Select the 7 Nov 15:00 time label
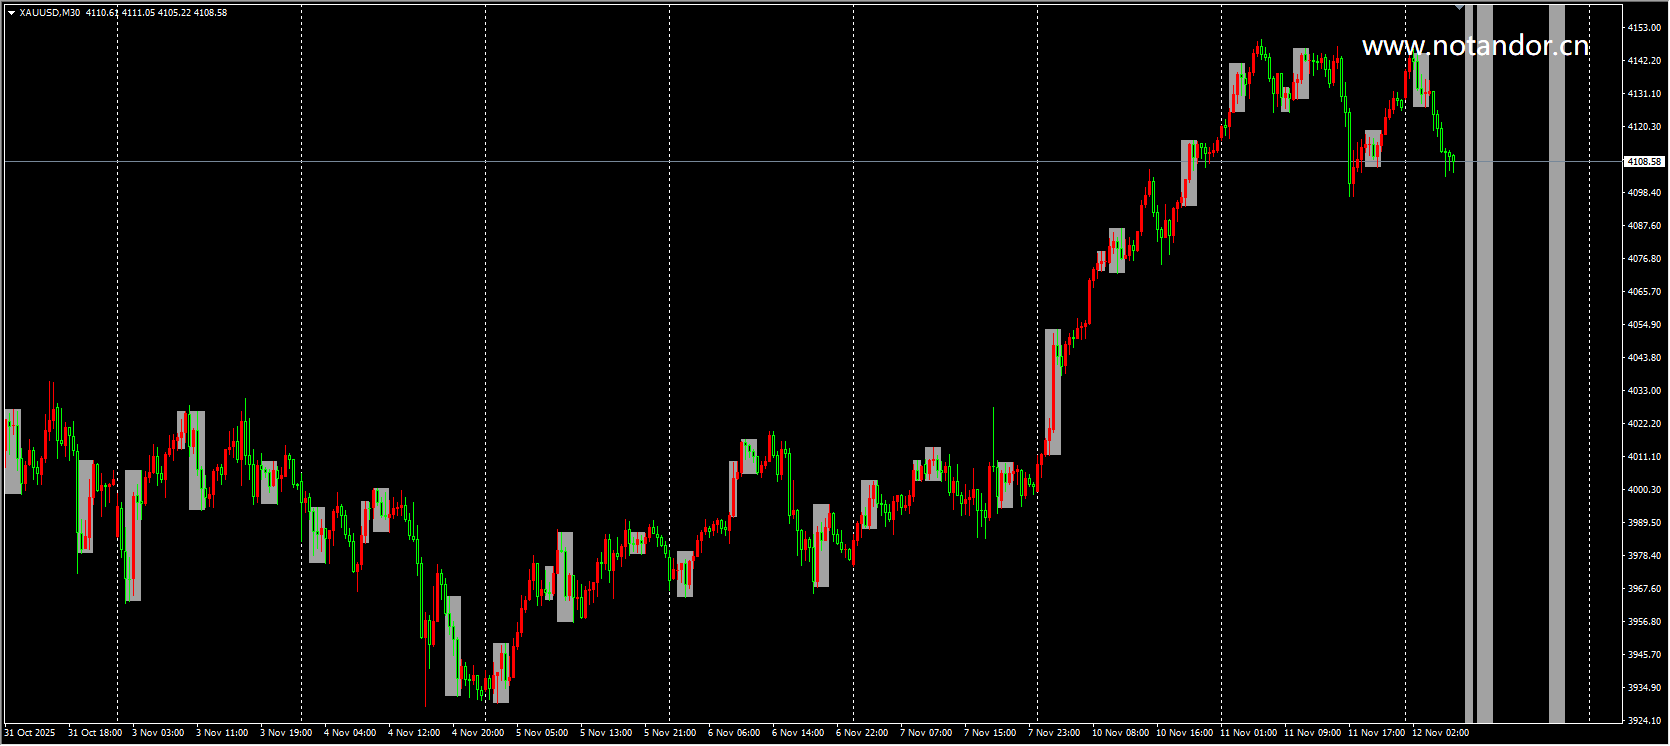1670x746 pixels. pos(990,733)
